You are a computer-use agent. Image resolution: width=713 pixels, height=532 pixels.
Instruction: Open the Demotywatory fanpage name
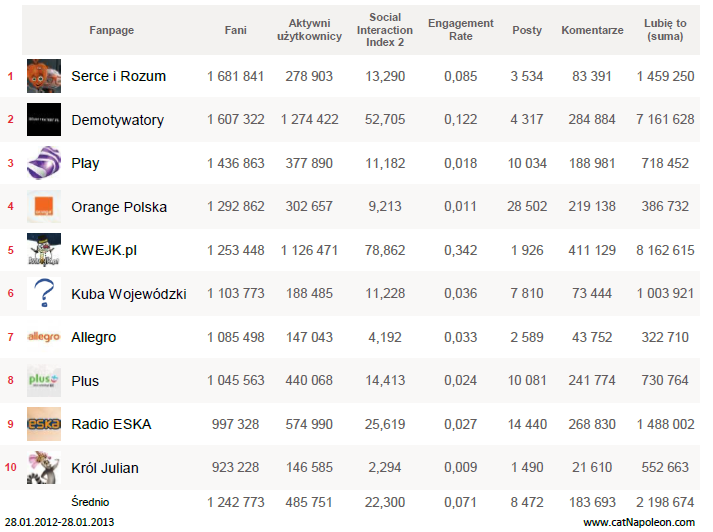(117, 120)
